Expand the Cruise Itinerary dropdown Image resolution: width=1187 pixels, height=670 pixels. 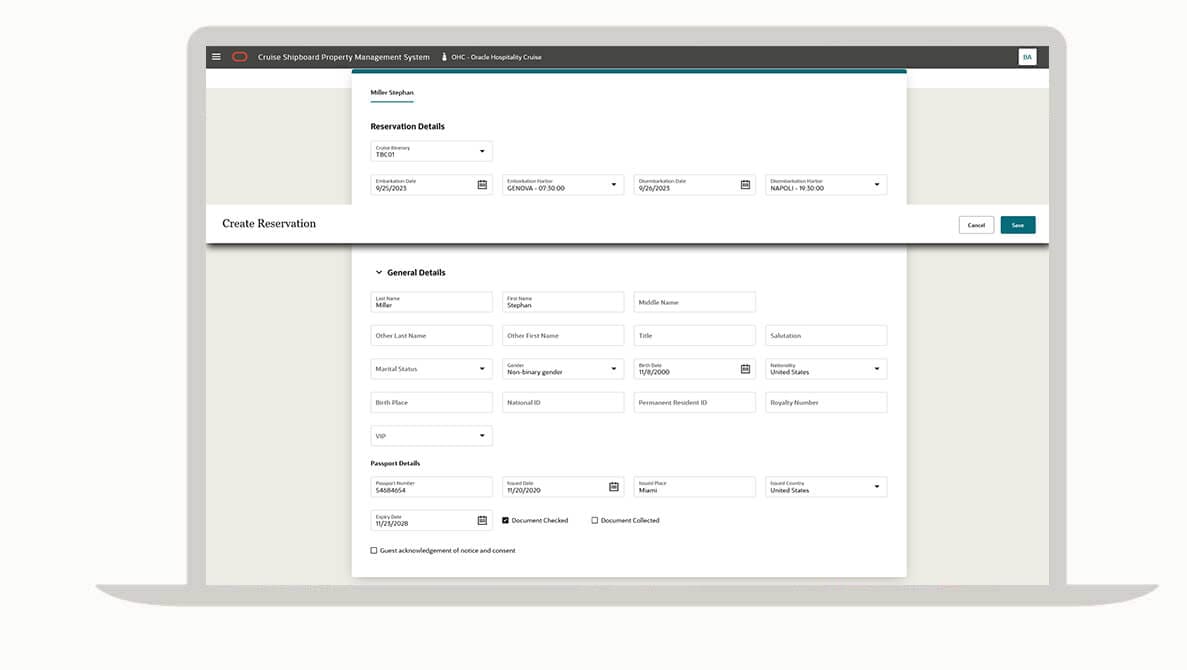pyautogui.click(x=481, y=152)
